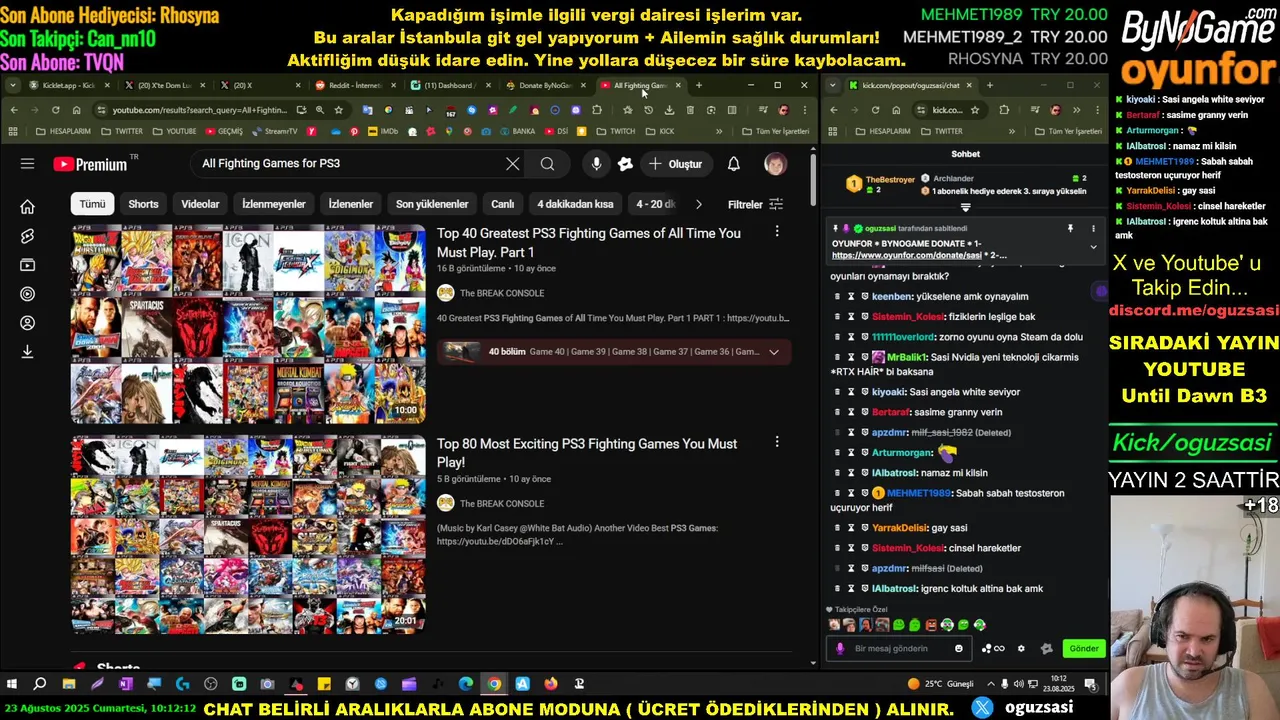Select the 'Canlı' filter chip
Image resolution: width=1280 pixels, height=720 pixels.
click(x=503, y=204)
